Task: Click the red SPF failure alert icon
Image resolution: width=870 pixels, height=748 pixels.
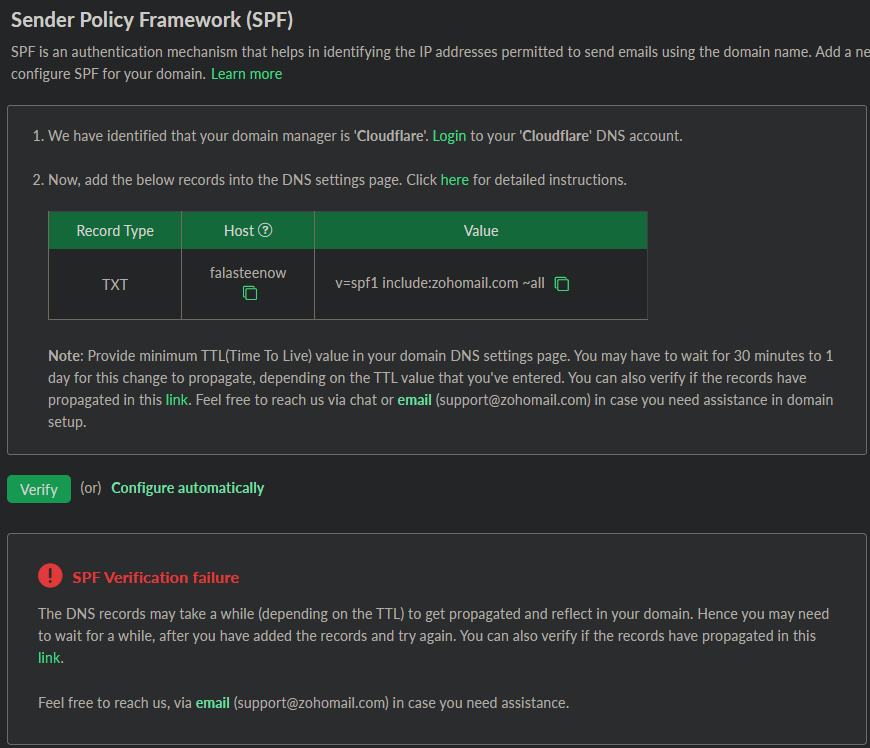Action: click(50, 576)
